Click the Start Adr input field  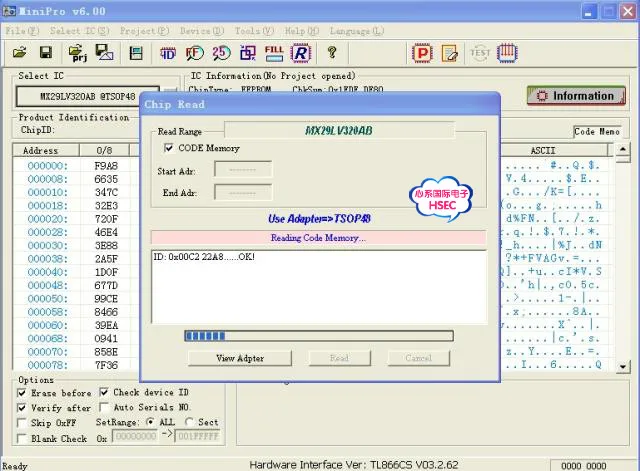pos(243,169)
